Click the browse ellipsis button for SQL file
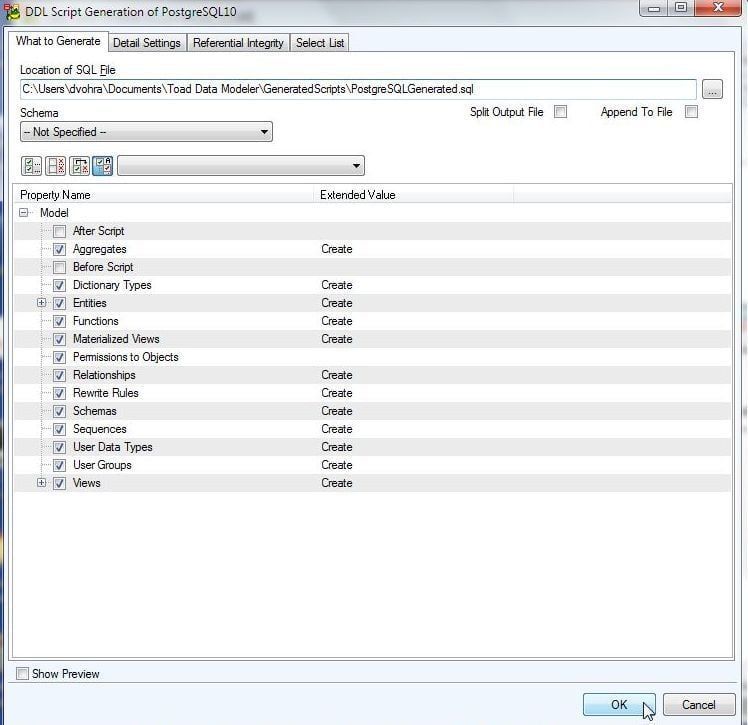The height and width of the screenshot is (725, 748). tap(712, 89)
